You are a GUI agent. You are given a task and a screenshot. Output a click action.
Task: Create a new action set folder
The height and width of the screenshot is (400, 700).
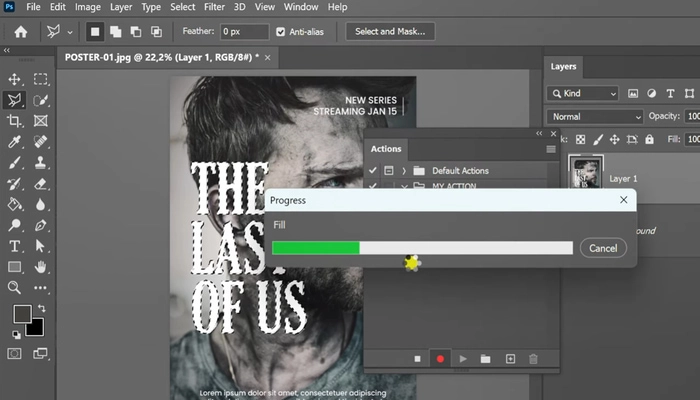tap(485, 359)
